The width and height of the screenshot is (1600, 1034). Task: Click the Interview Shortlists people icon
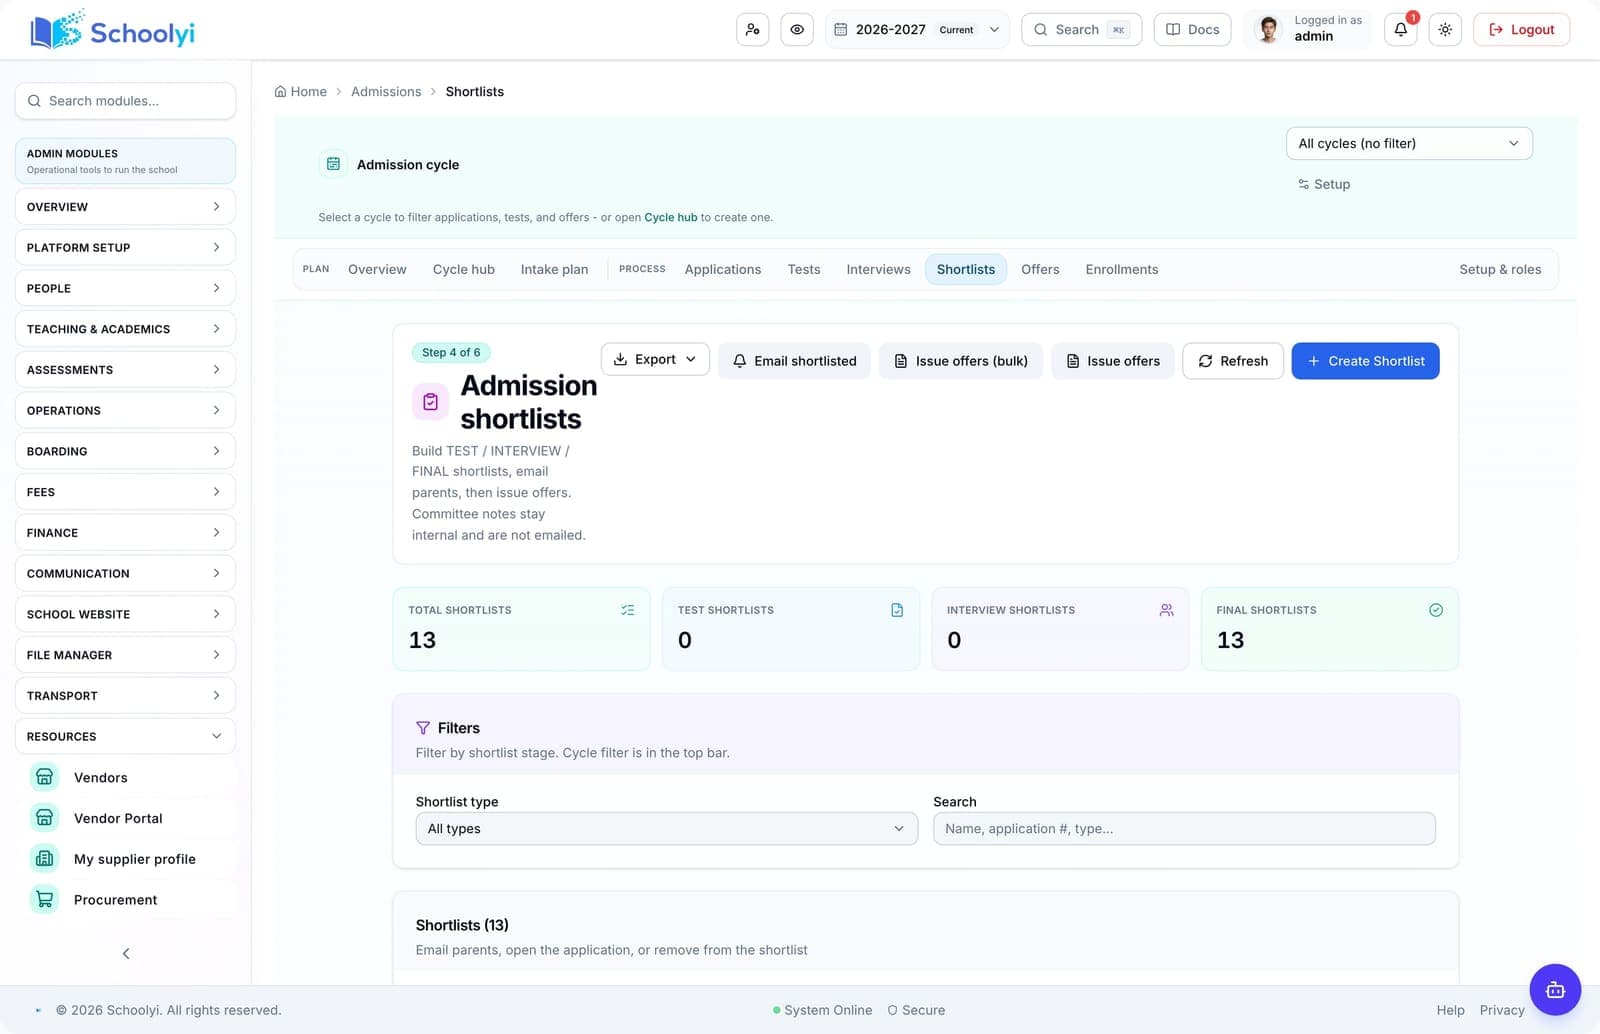pyautogui.click(x=1166, y=610)
